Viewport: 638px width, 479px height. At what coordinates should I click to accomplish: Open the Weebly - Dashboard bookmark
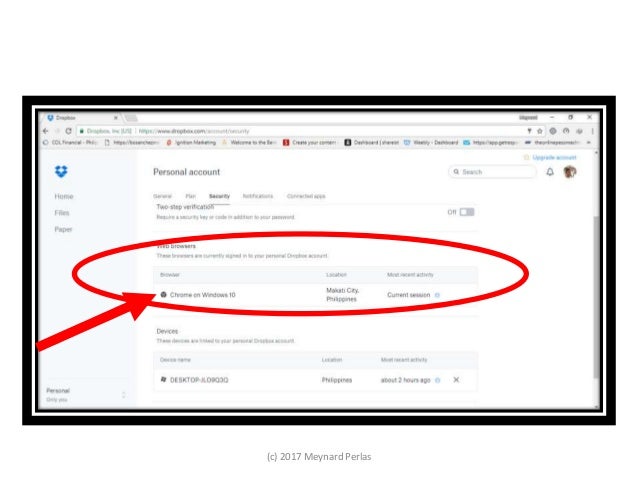coord(431,142)
